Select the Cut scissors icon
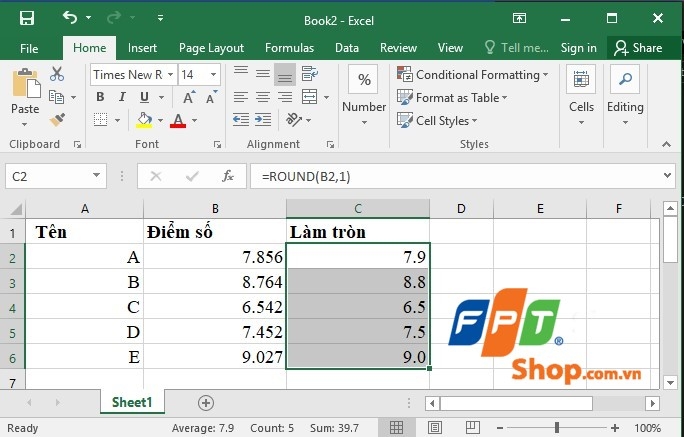This screenshot has height=437, width=684. [57, 74]
